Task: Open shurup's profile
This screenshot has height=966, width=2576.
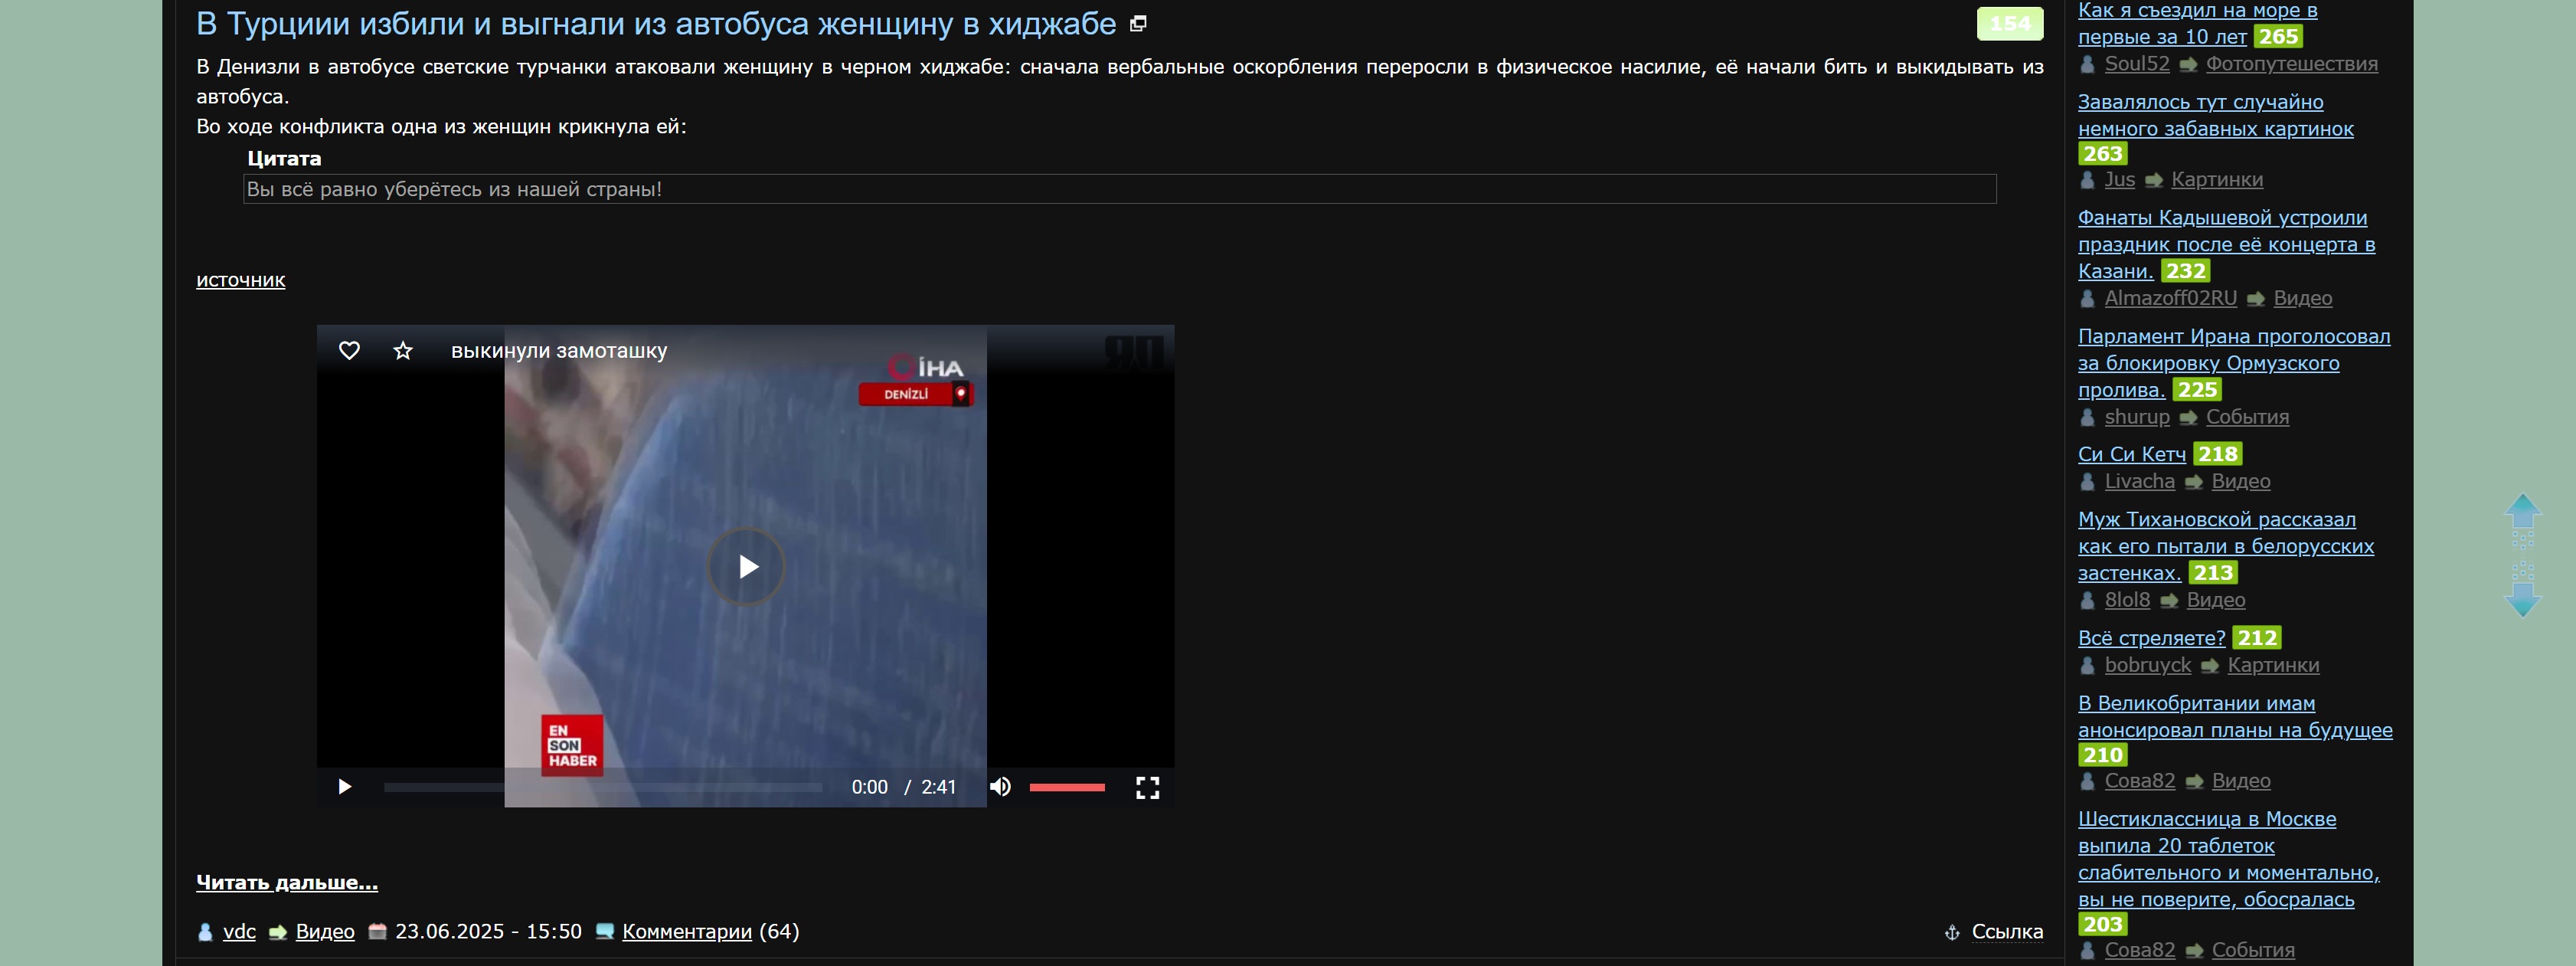Action: [2137, 417]
